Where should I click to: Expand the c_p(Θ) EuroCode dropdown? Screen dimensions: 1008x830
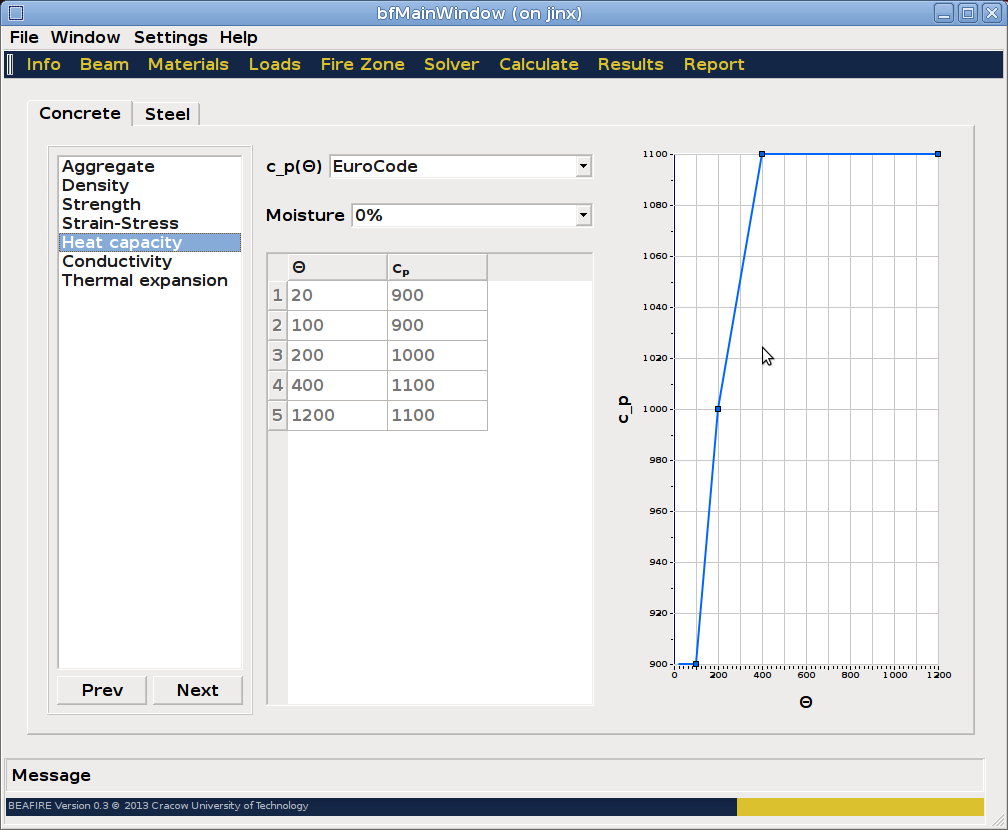pos(583,167)
